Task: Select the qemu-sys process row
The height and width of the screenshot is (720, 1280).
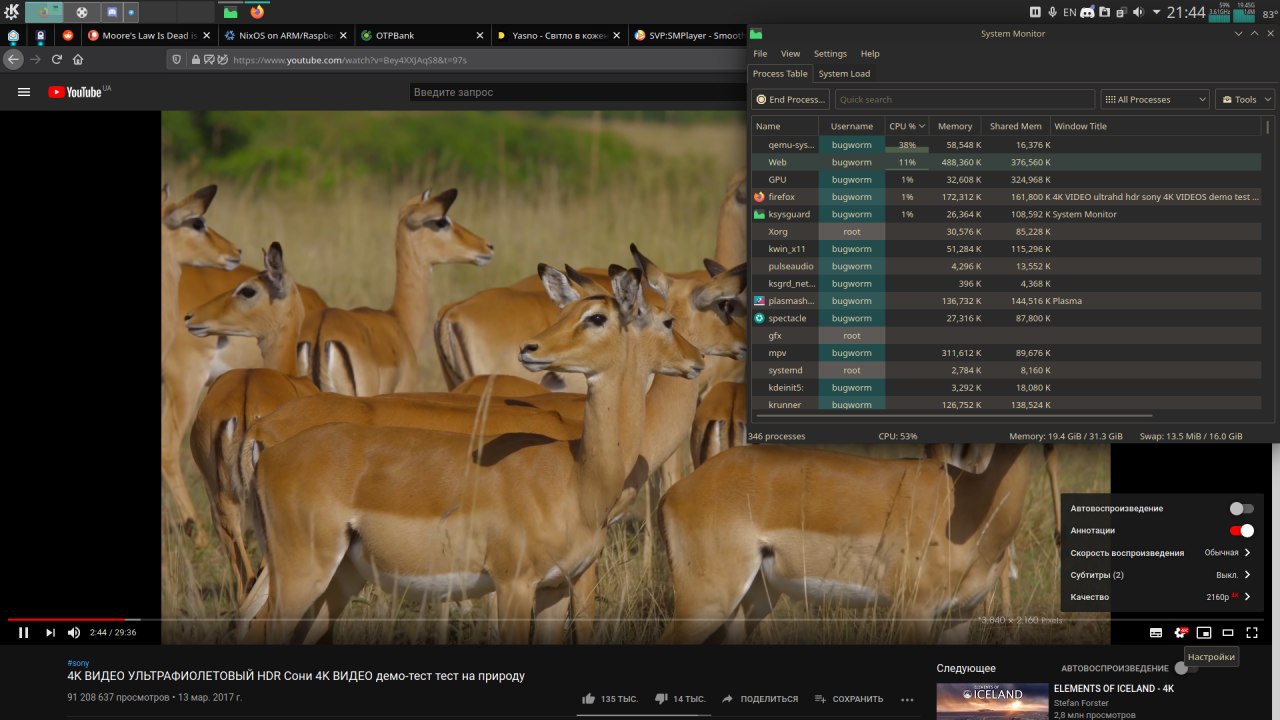Action: pos(1006,145)
